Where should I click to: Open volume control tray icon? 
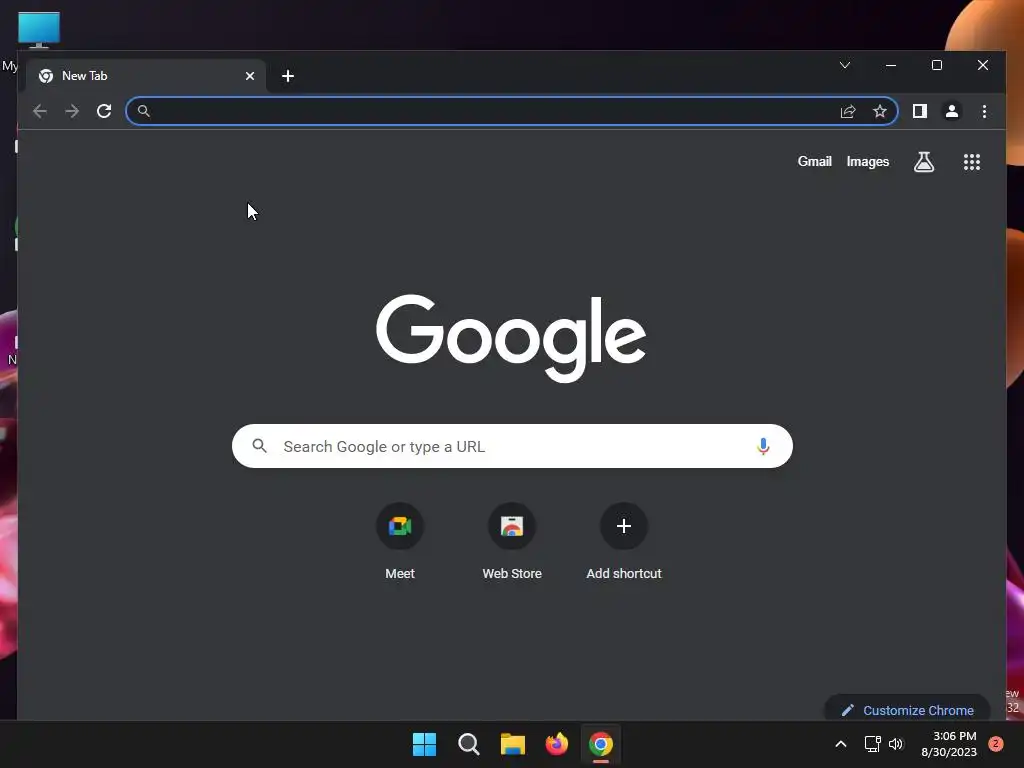coord(896,744)
